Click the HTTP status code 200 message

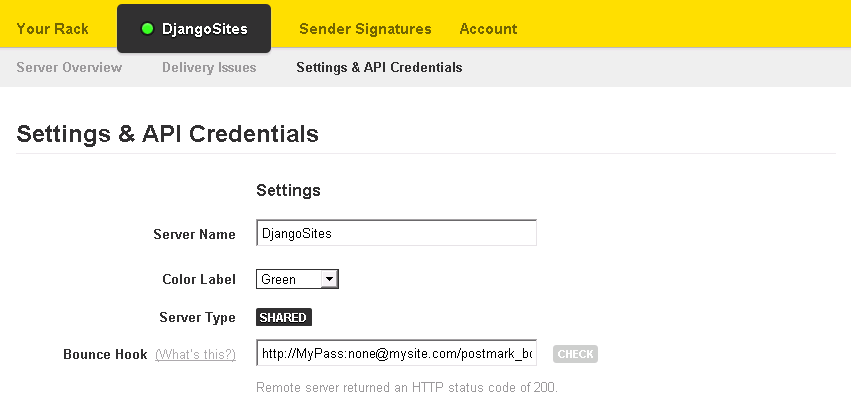click(406, 387)
